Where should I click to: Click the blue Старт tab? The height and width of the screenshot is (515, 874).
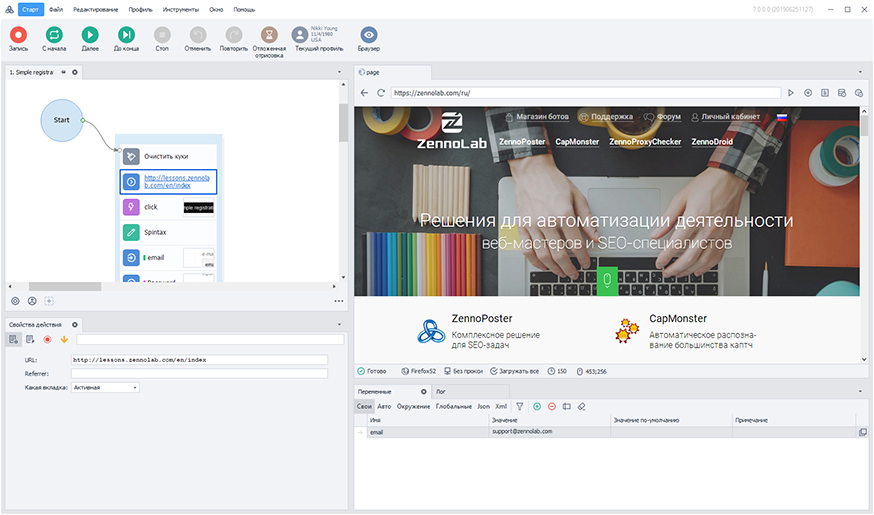coord(31,9)
